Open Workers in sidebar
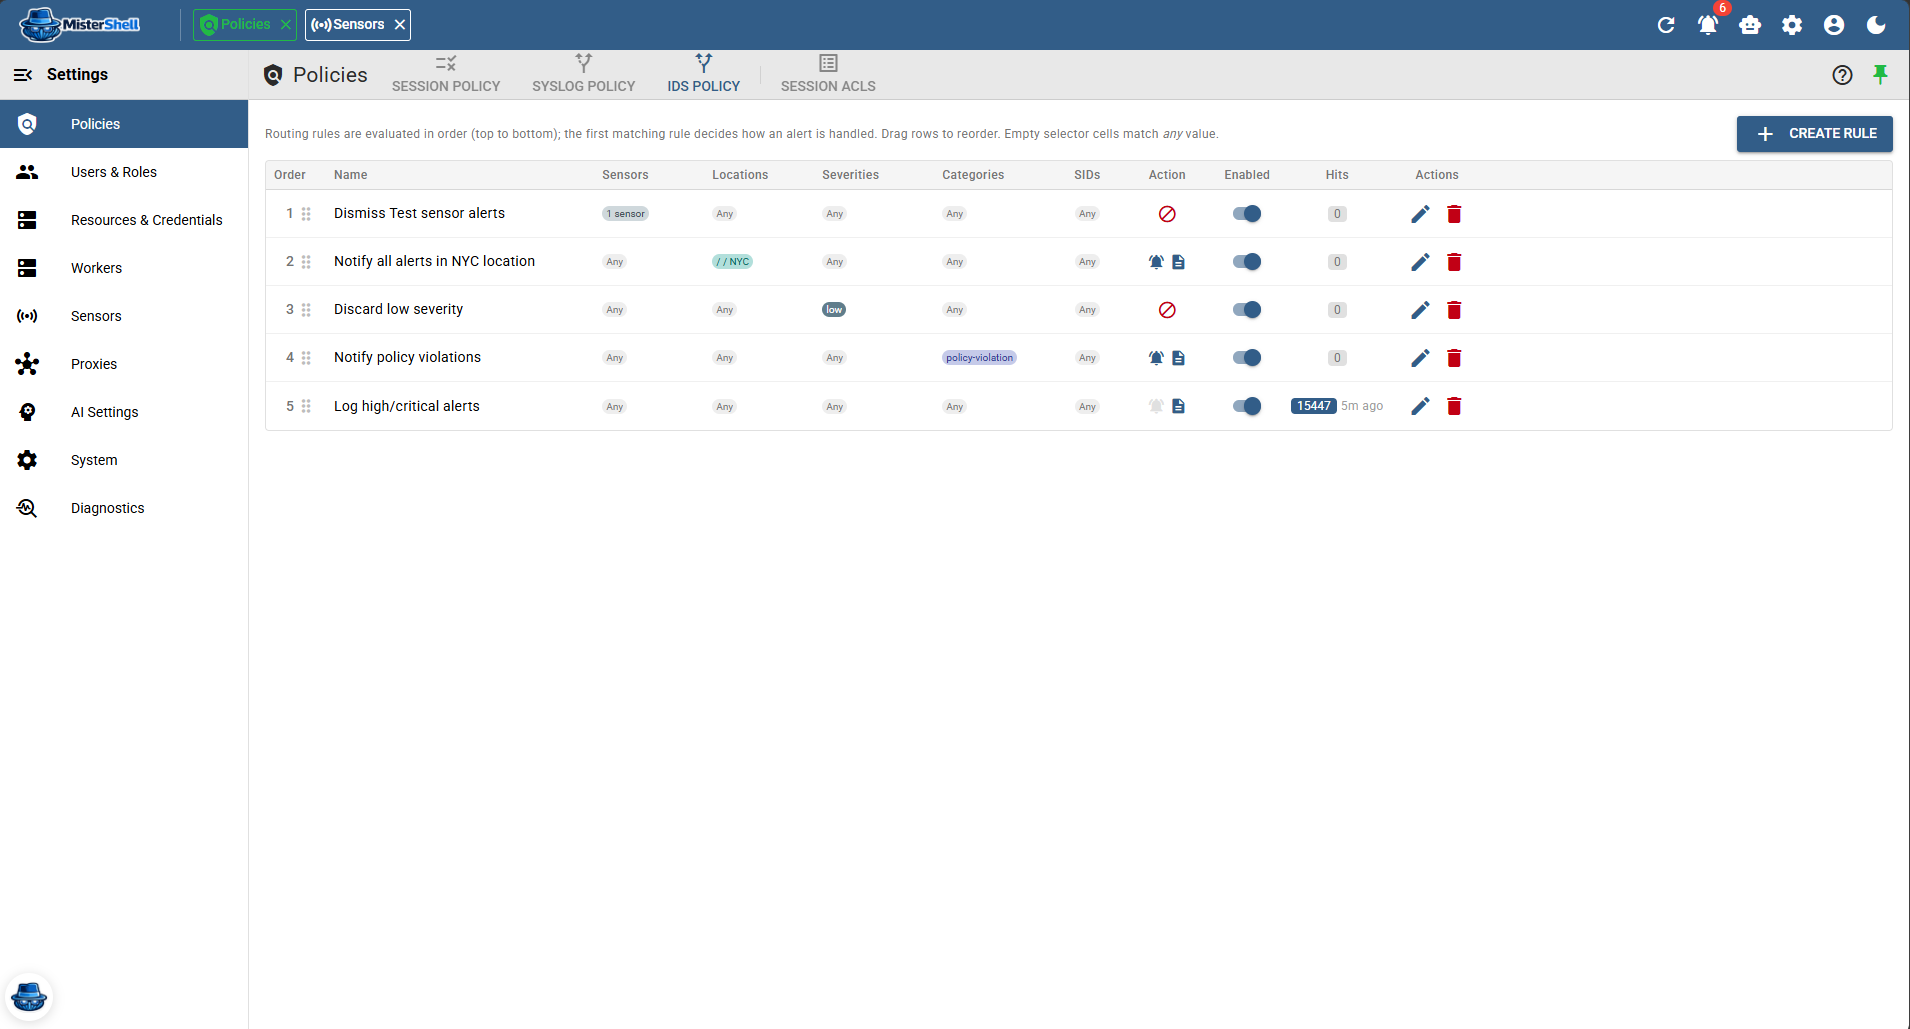Viewport: 1910px width, 1029px height. point(124,268)
